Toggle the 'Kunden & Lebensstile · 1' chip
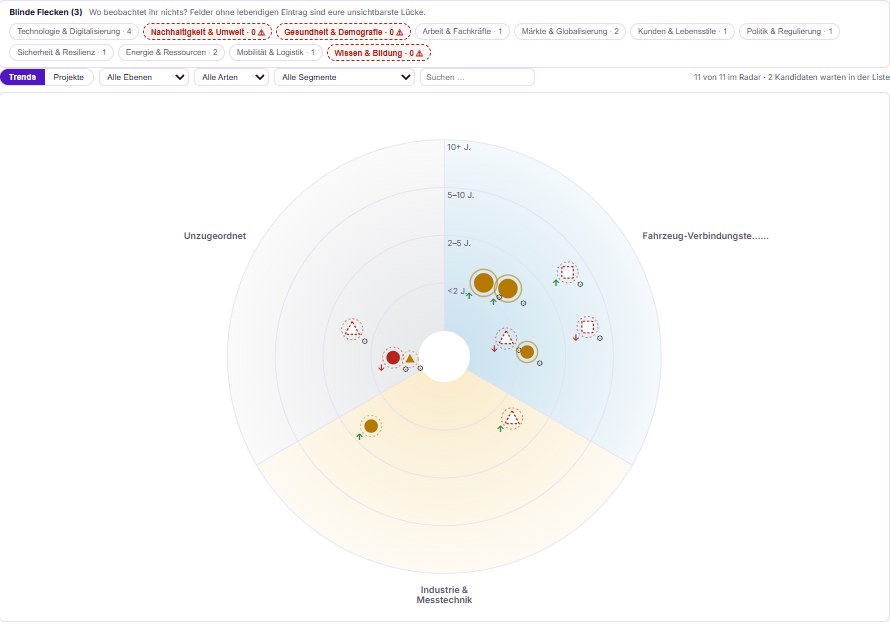The image size is (890, 626). pos(682,31)
